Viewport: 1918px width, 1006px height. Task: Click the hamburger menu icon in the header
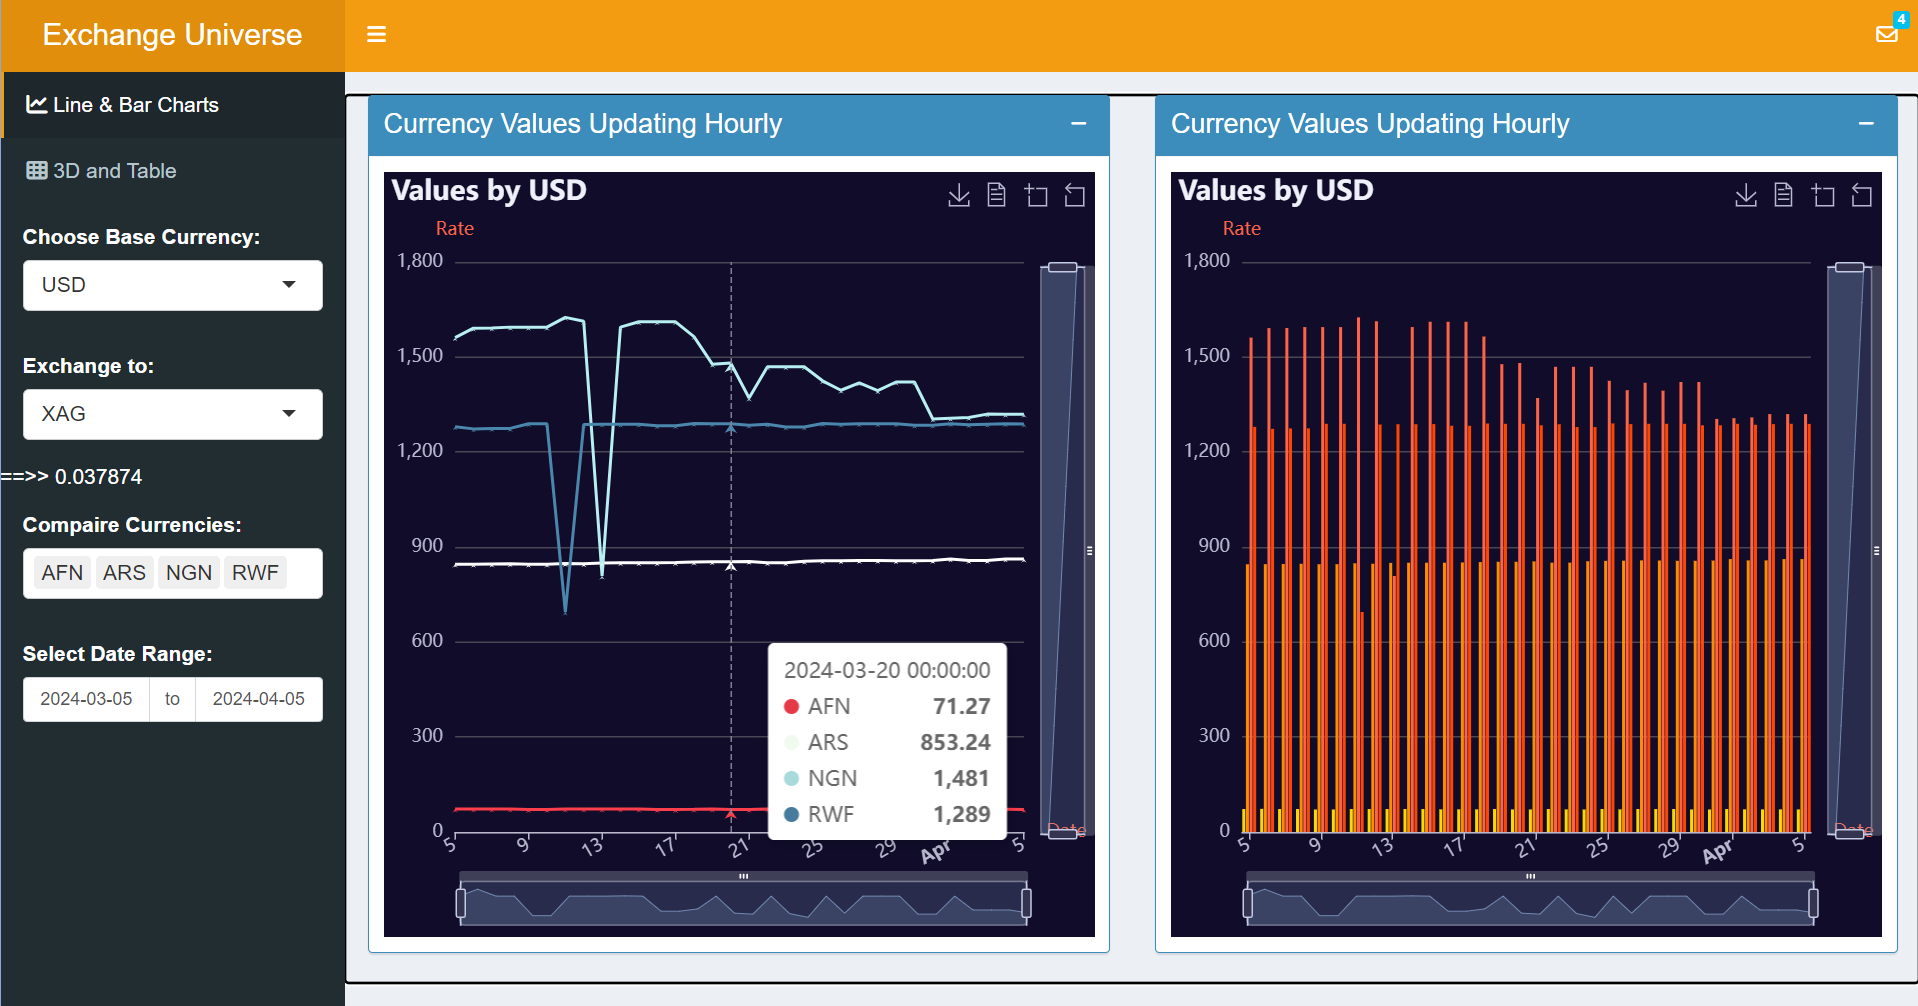point(376,34)
